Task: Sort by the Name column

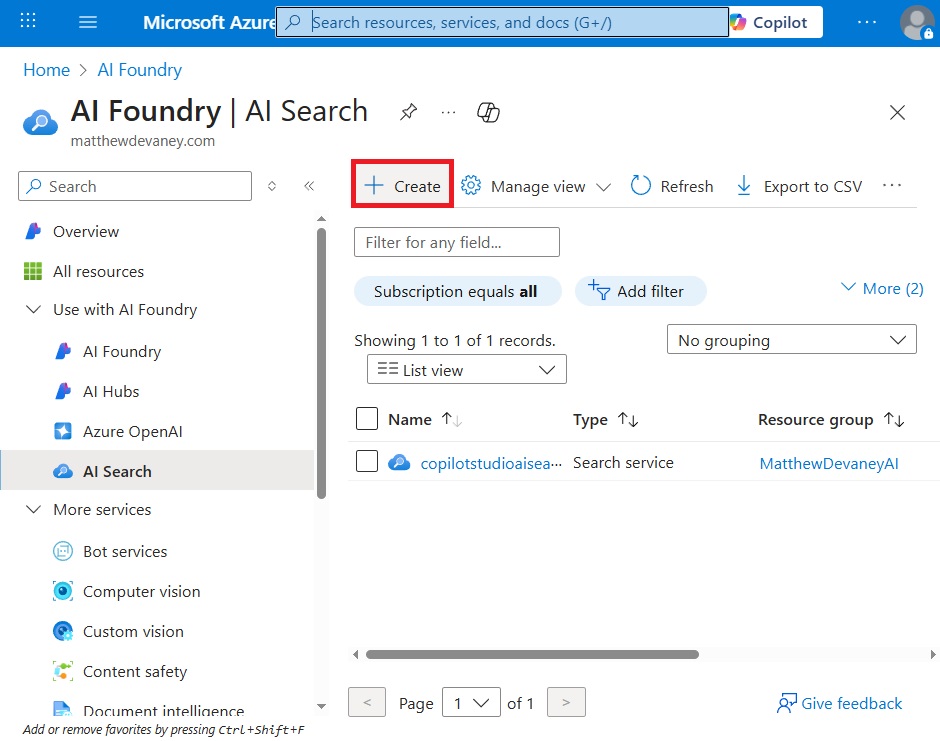Action: tap(425, 420)
